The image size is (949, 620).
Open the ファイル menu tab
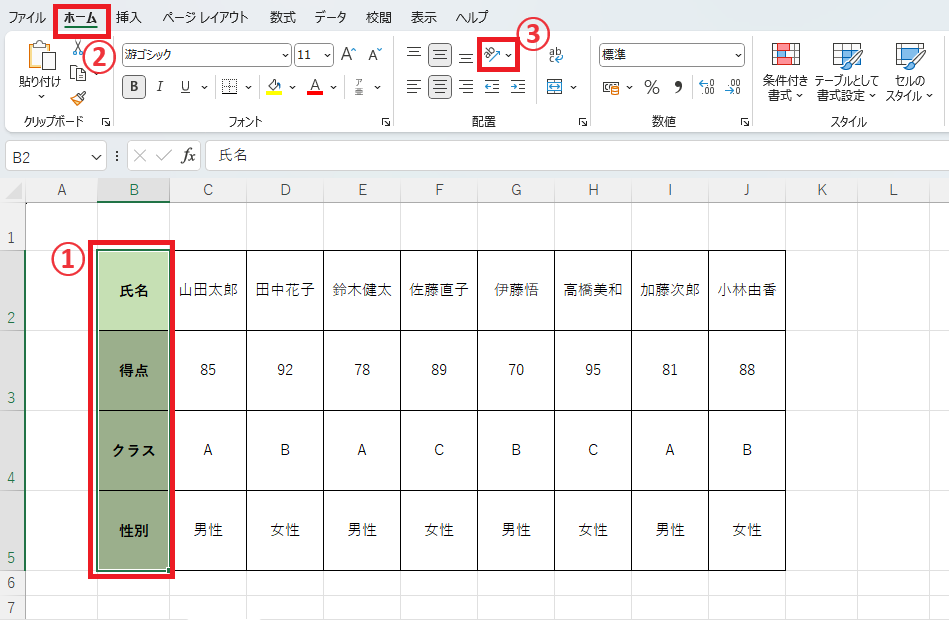(x=27, y=18)
